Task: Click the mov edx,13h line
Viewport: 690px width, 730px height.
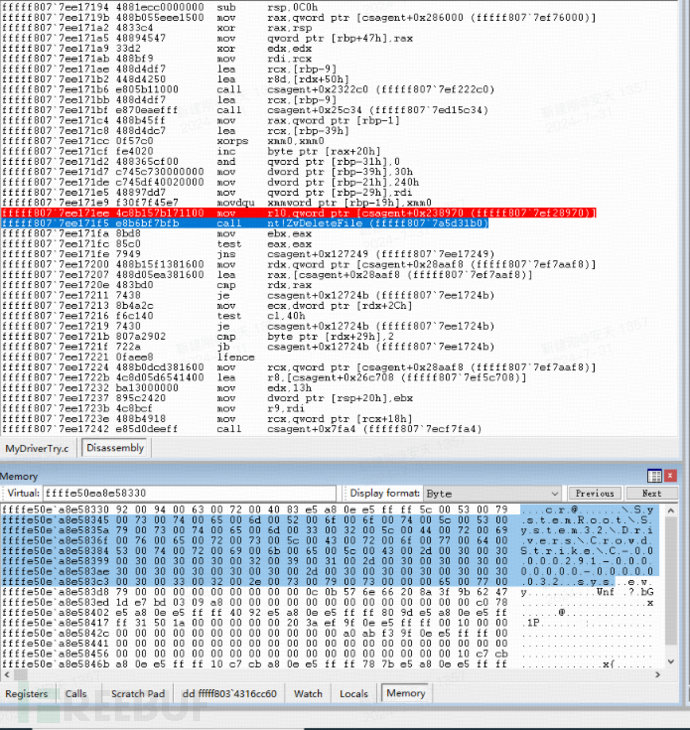Action: (x=156, y=388)
